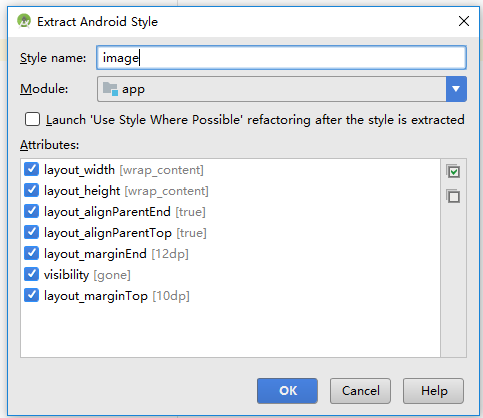Click the OK button
This screenshot has width=483, height=418.
click(287, 391)
